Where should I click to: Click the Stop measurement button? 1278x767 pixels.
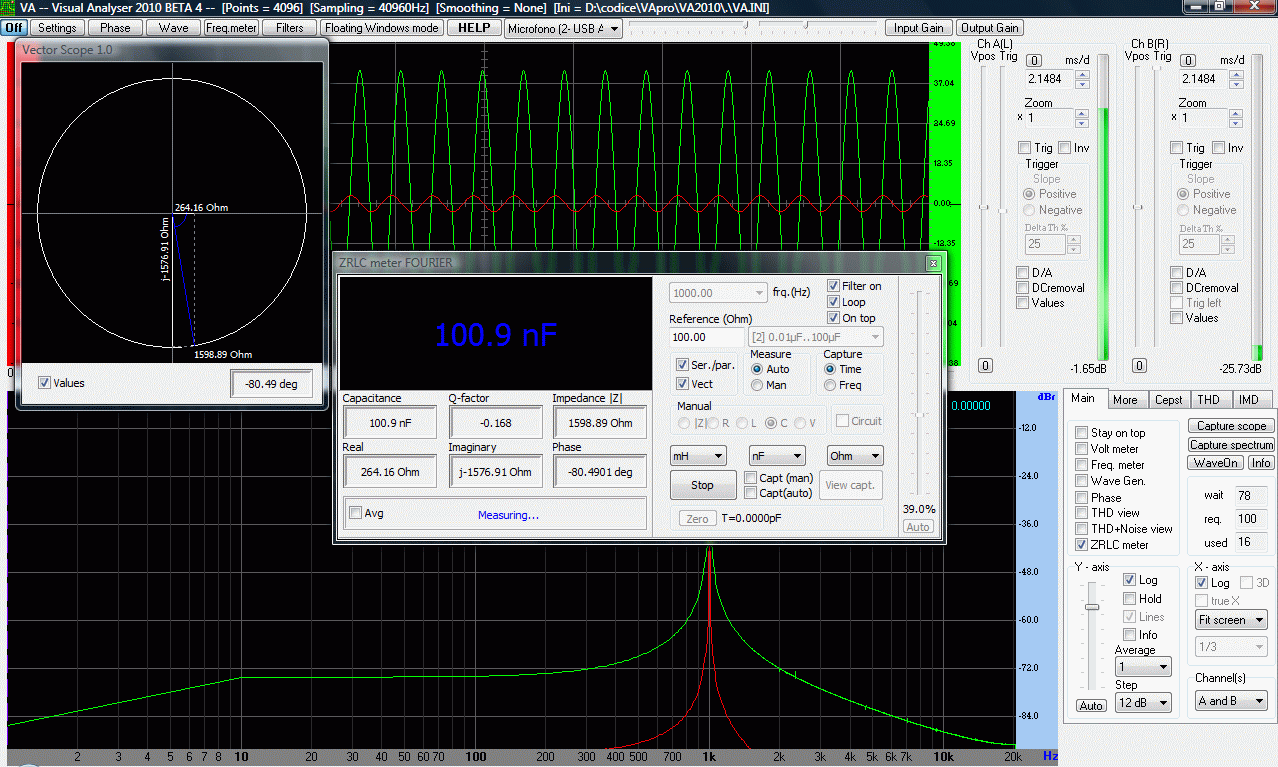point(703,485)
